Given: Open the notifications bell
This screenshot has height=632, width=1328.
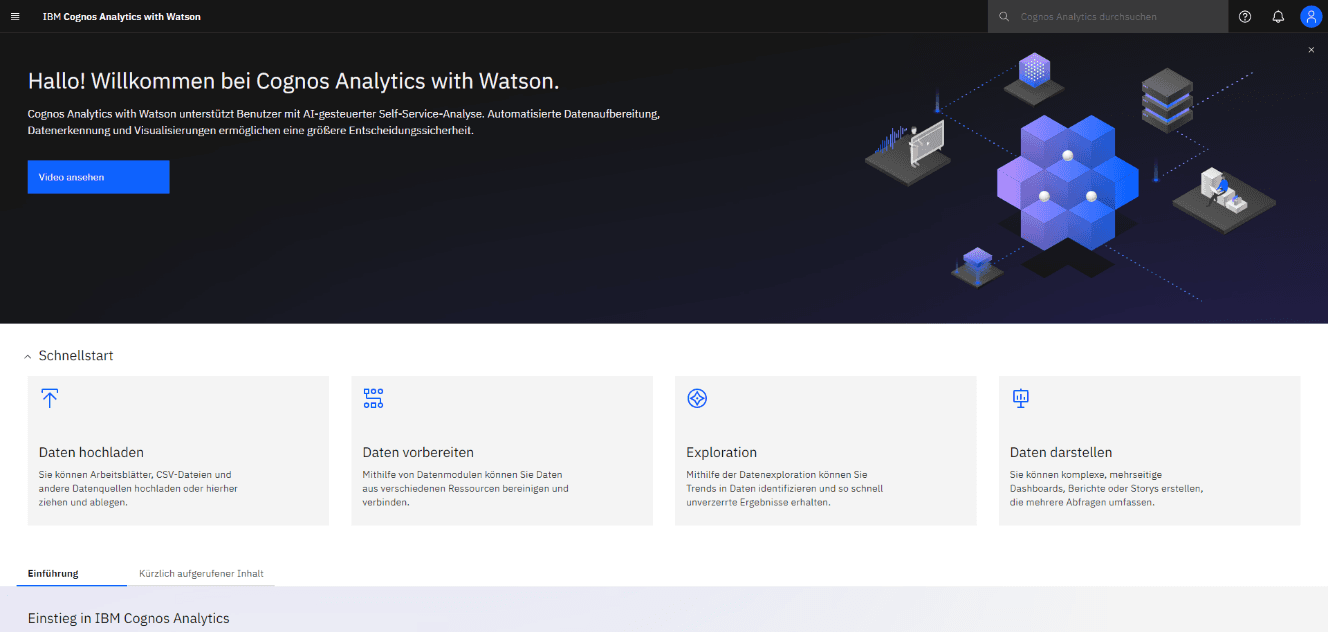Looking at the screenshot, I should pos(1278,17).
